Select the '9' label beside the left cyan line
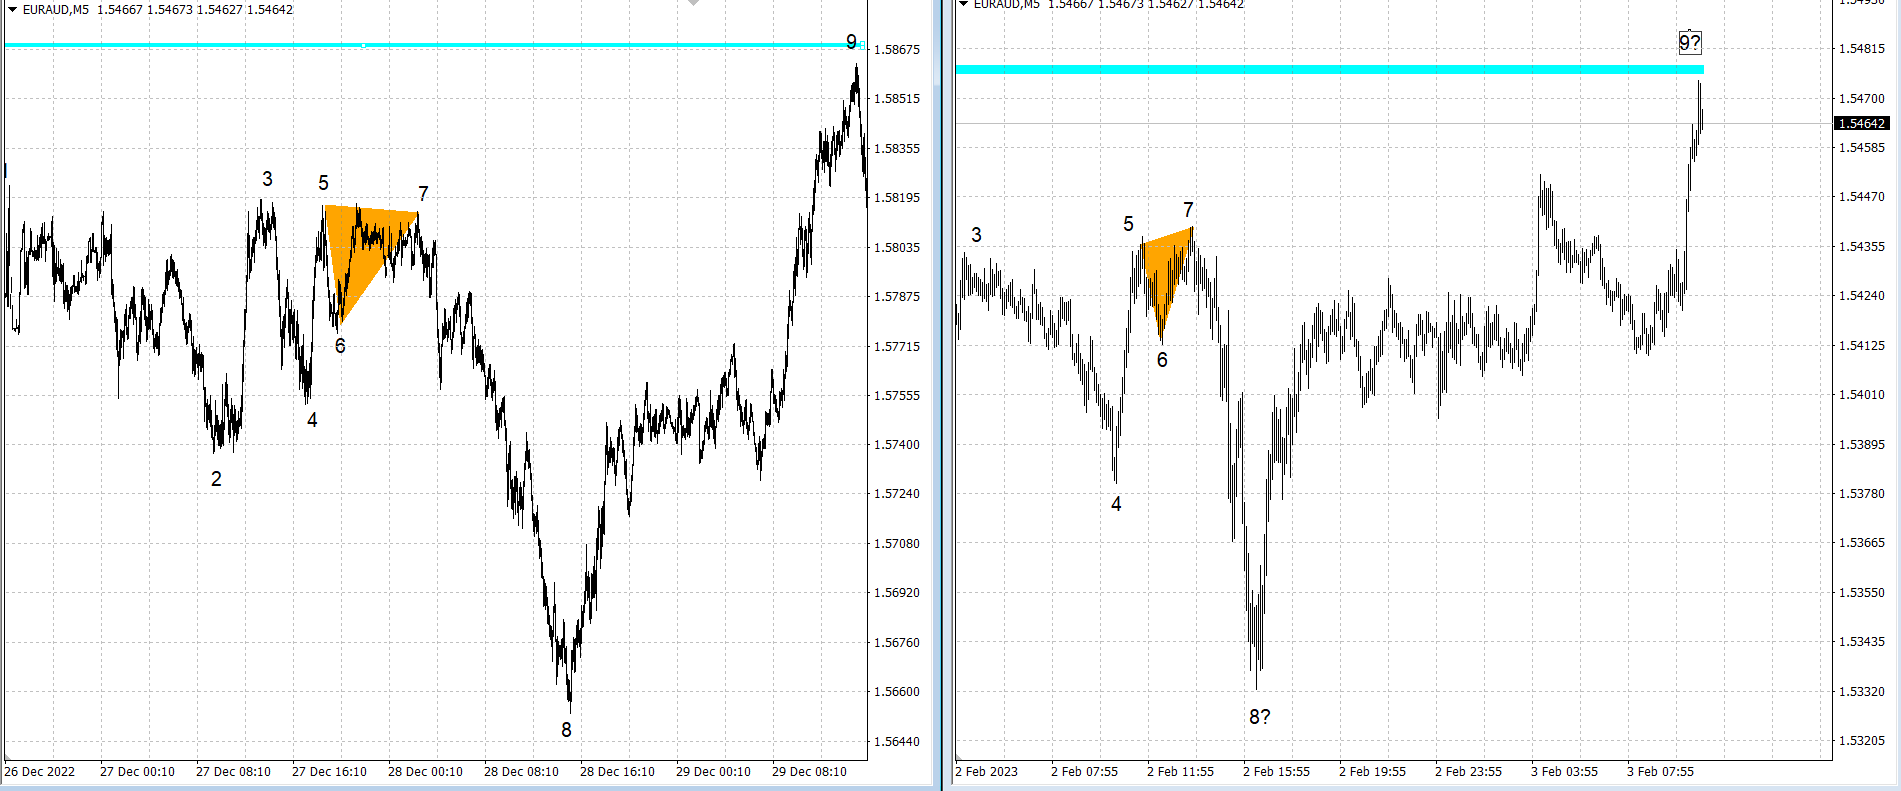This screenshot has width=1901, height=791. pos(851,42)
